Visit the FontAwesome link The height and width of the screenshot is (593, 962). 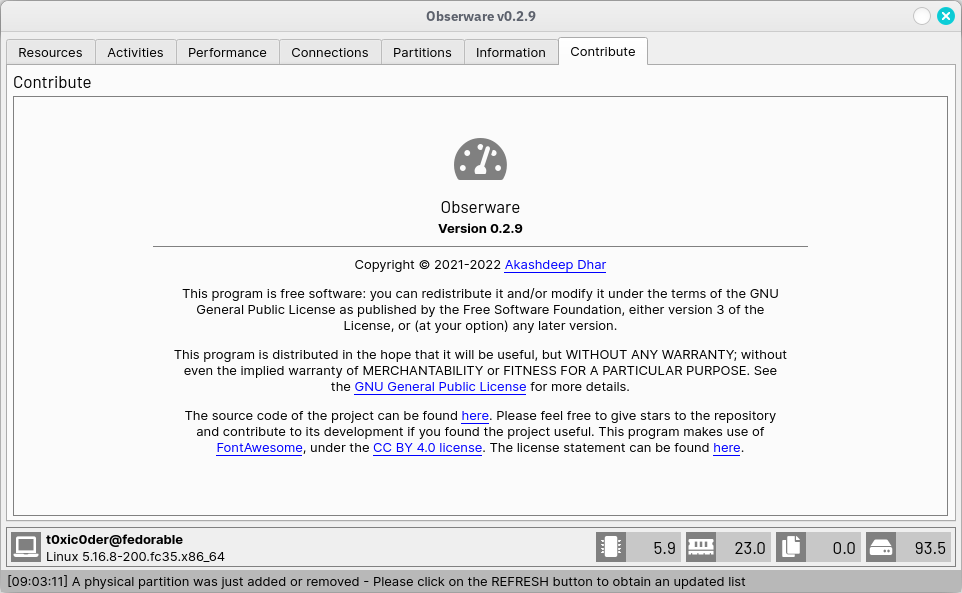pyautogui.click(x=259, y=447)
